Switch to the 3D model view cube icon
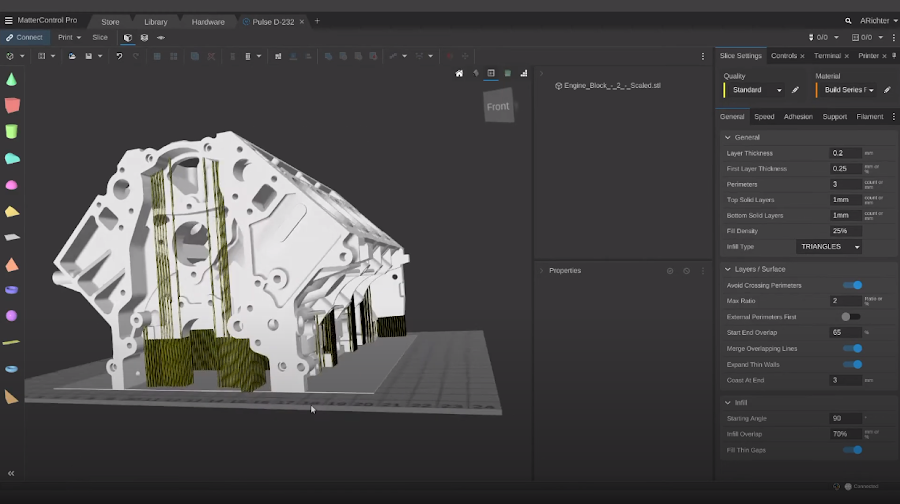Screen dimensions: 900x504 127,38
